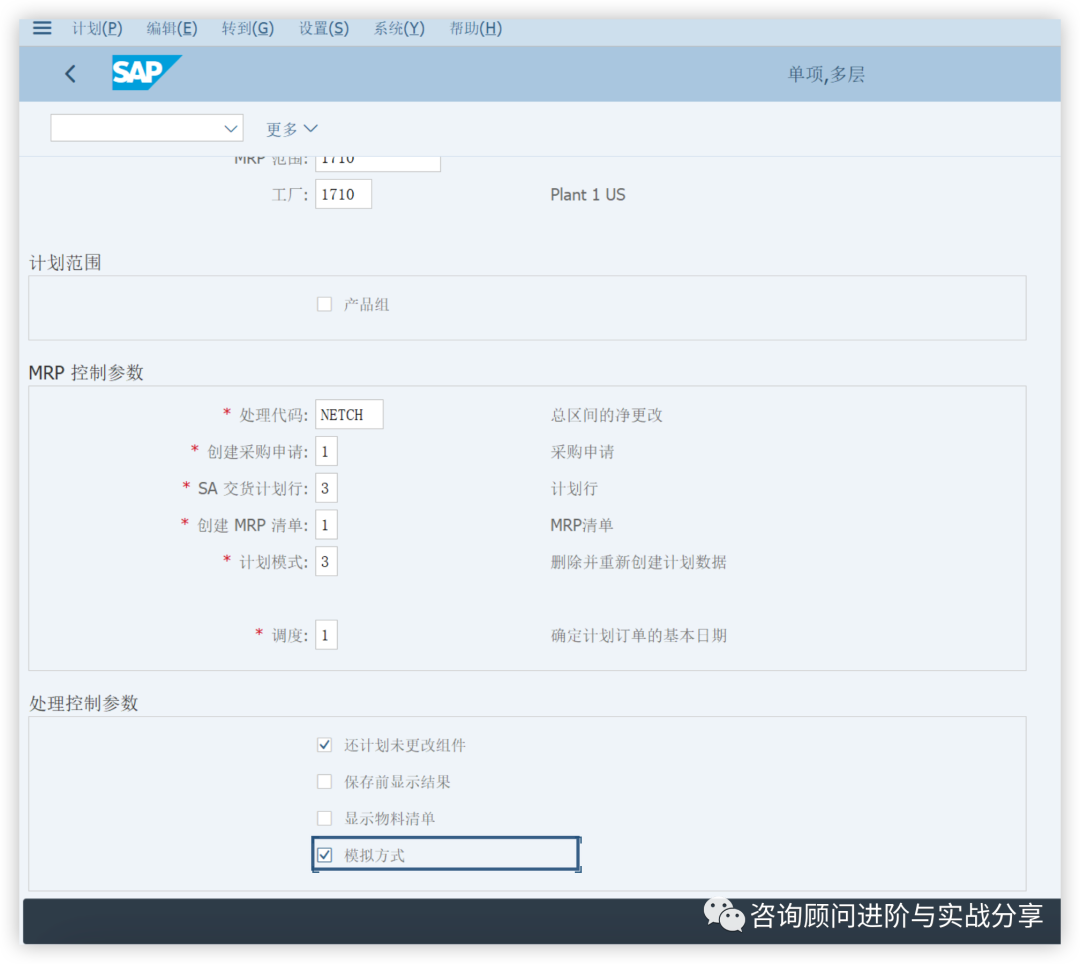1080x964 pixels.
Task: Click the 工厂 1710 plant field
Action: pos(343,194)
